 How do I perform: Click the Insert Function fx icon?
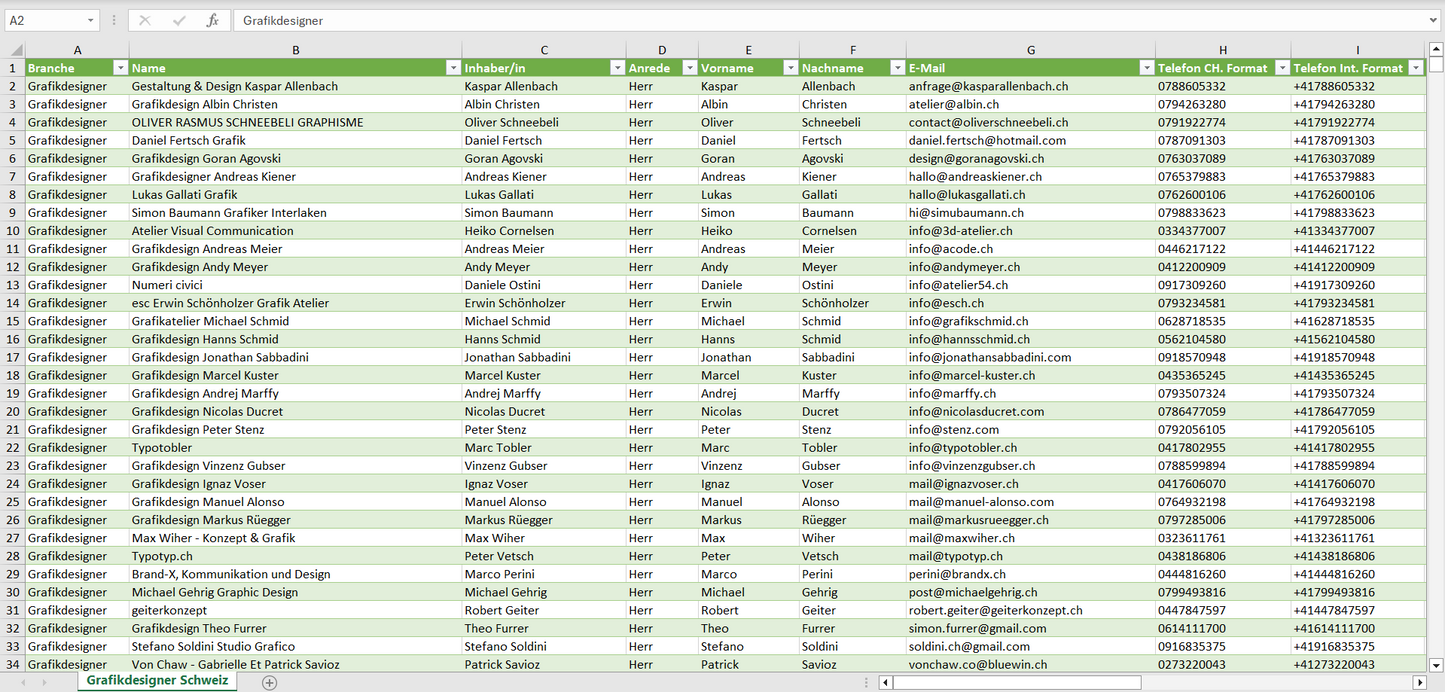point(212,20)
